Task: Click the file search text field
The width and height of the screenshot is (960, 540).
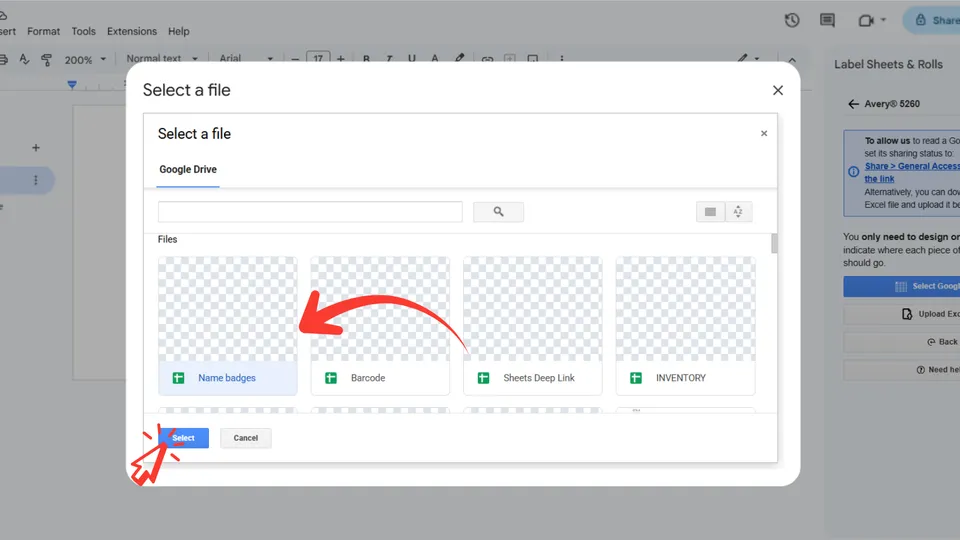Action: [310, 212]
